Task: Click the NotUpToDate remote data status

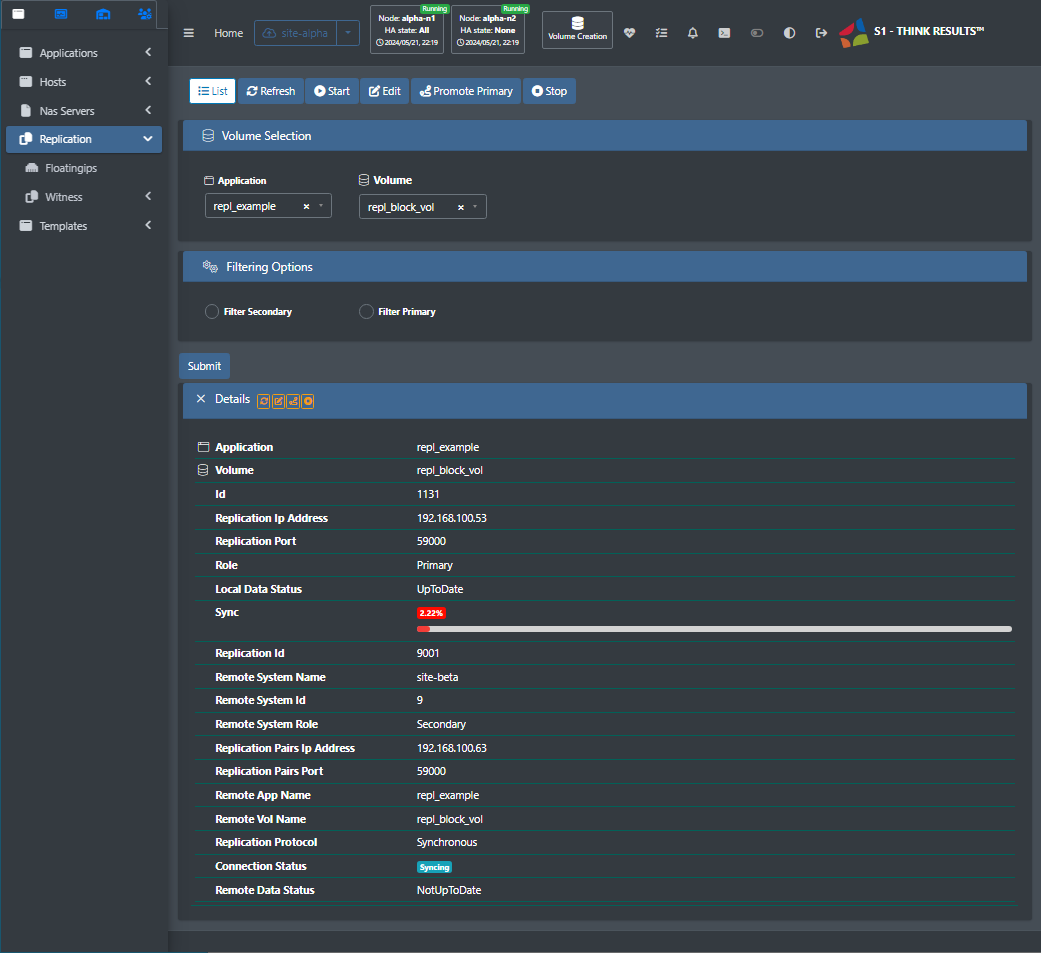Action: coord(449,890)
